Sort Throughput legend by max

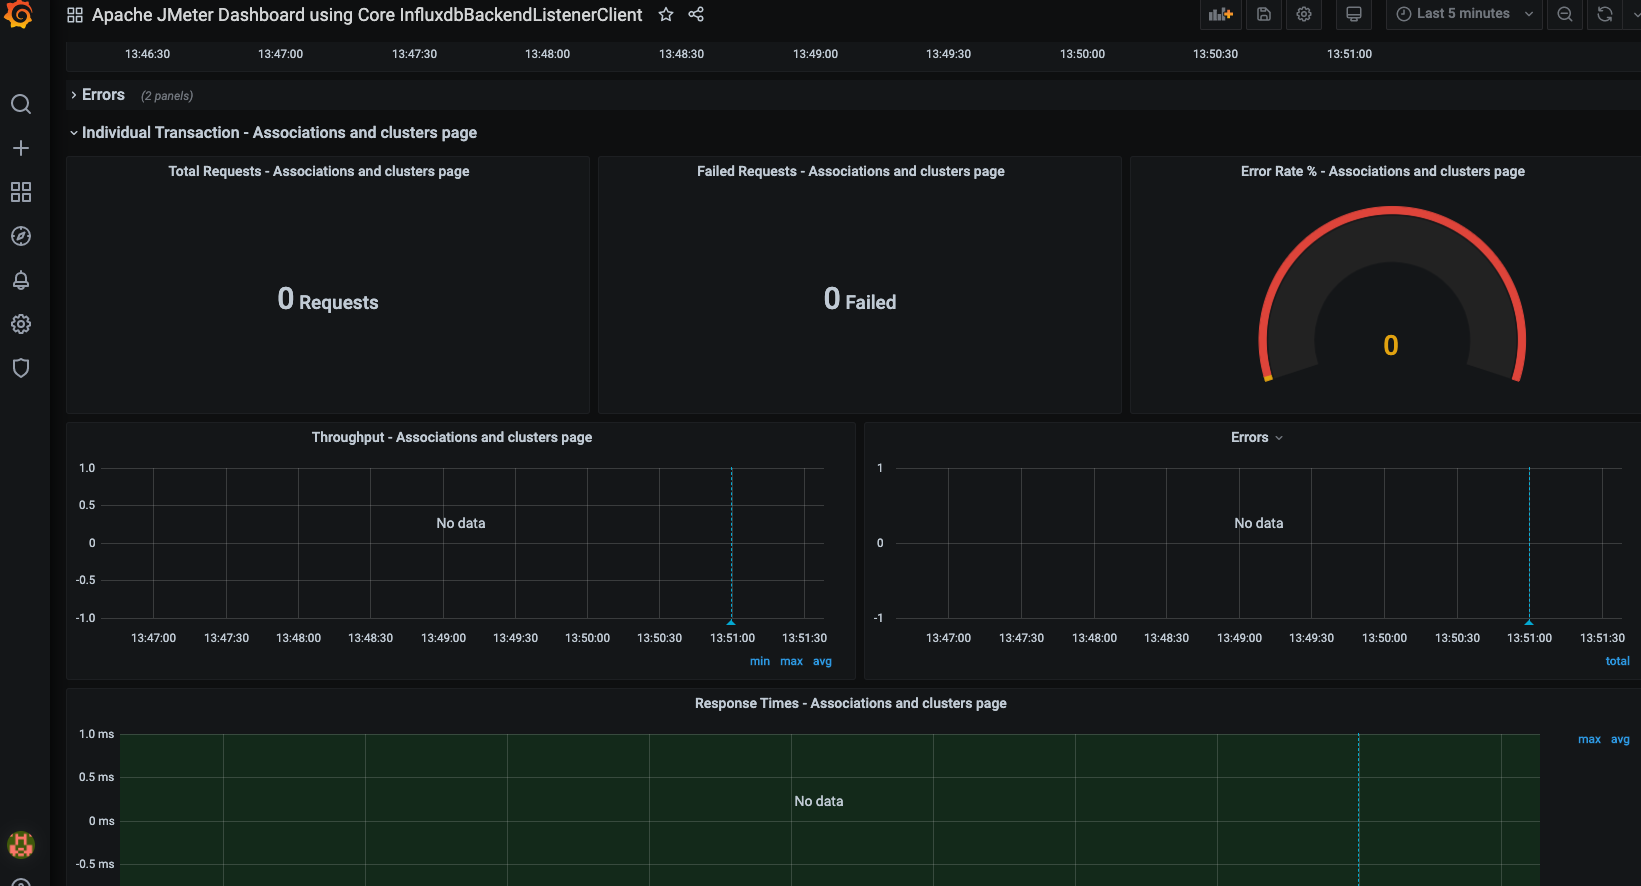[x=791, y=661]
